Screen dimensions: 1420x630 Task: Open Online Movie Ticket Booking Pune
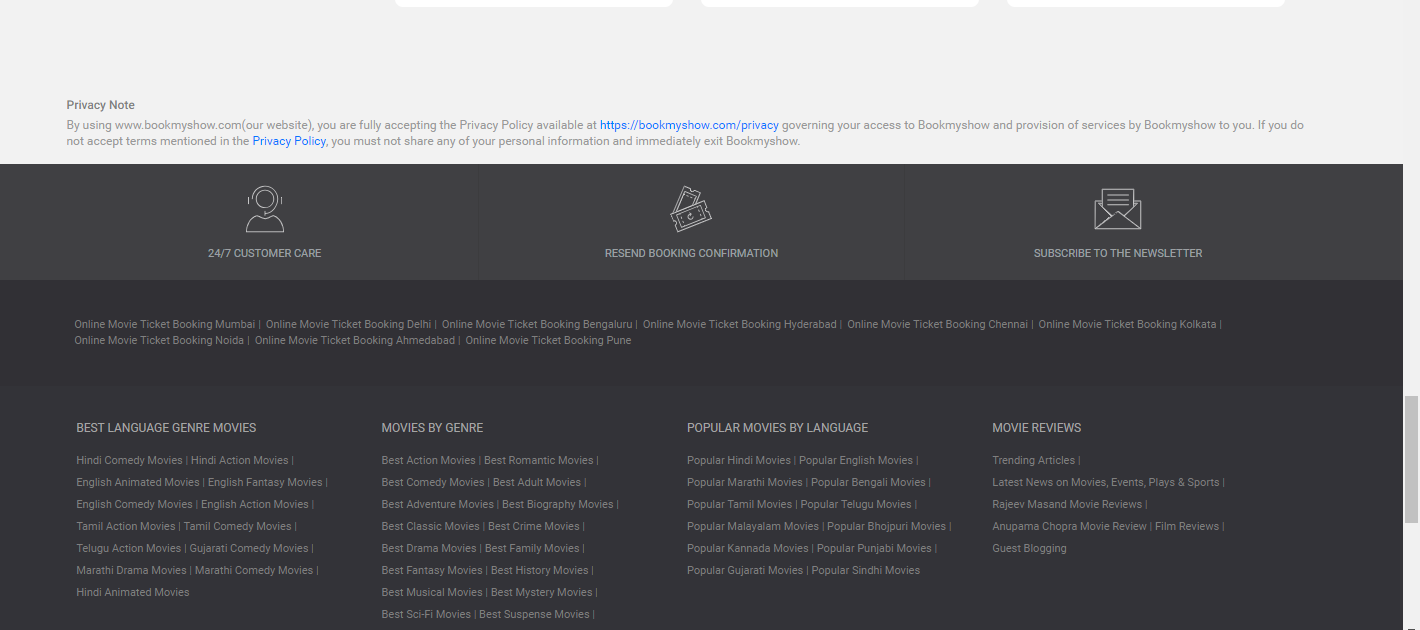(548, 340)
